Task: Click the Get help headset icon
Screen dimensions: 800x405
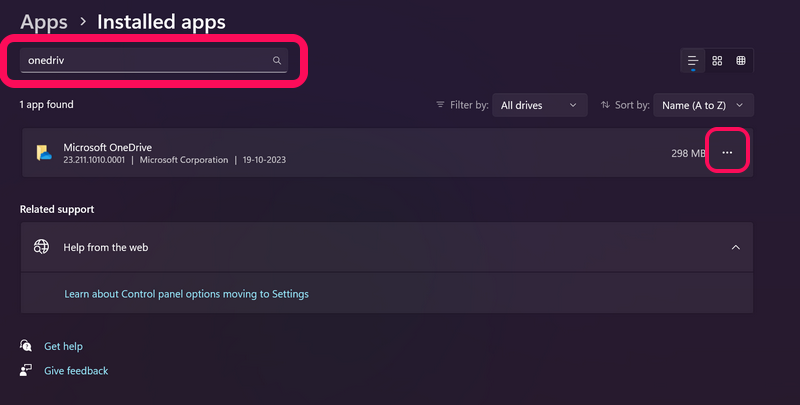Action: 26,346
